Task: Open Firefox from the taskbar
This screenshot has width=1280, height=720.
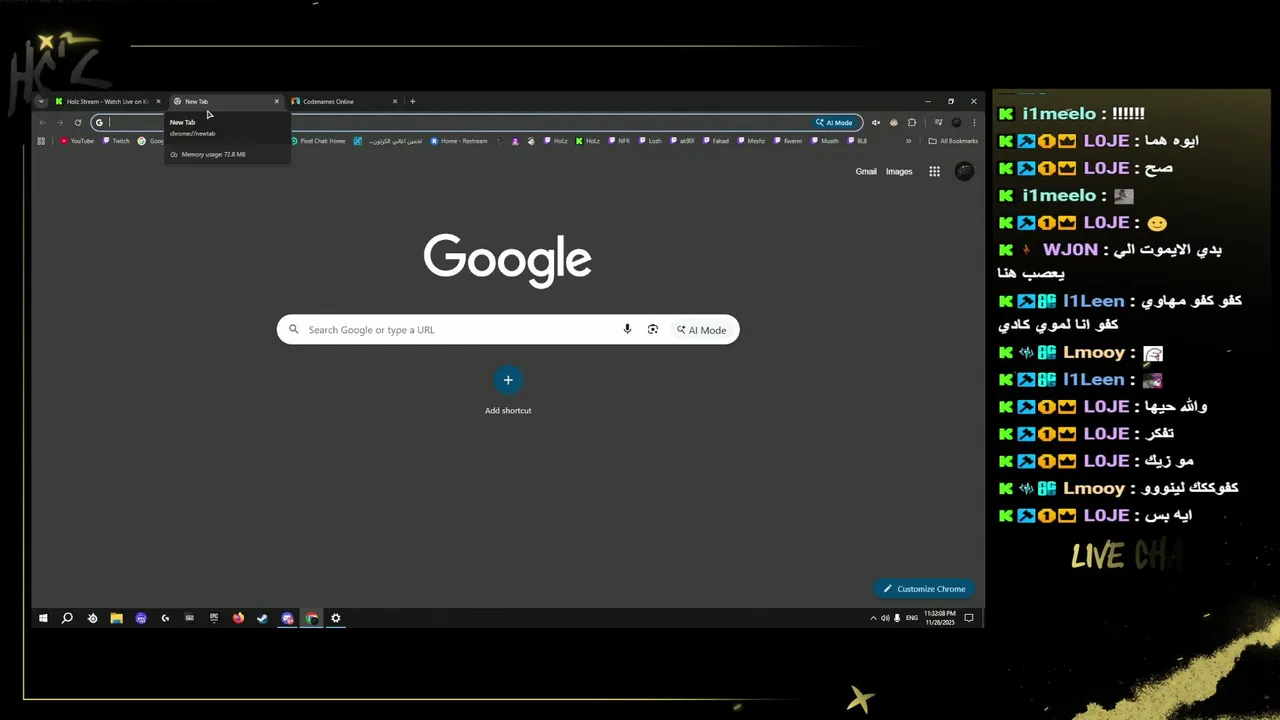Action: 238,618
